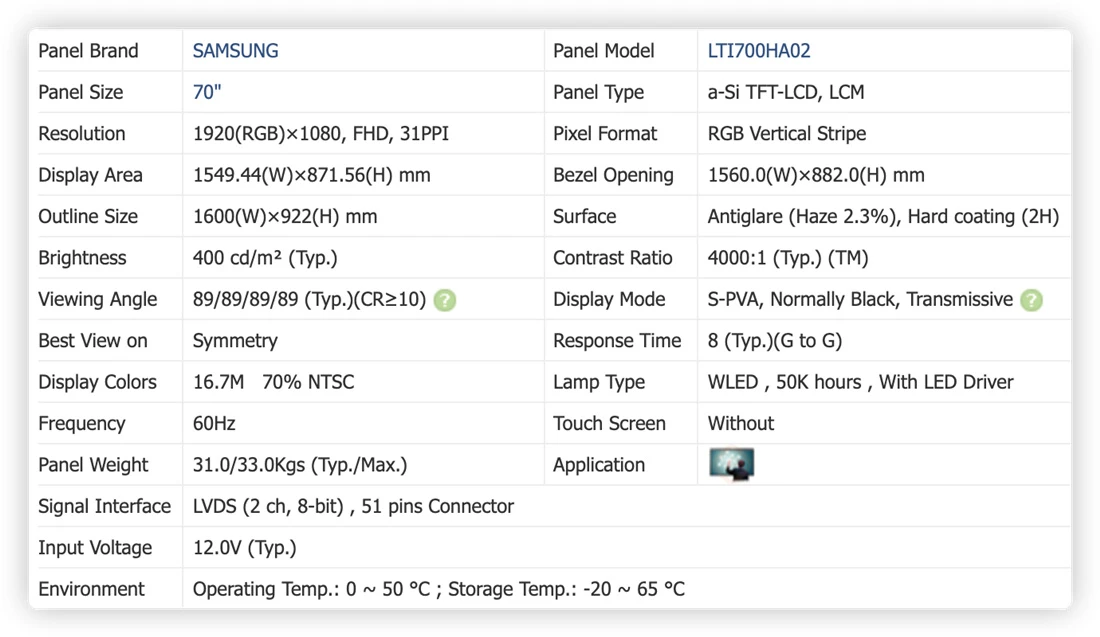Select "LVDS (2 ch, 8-bit) , 51 pins Connector"

click(353, 506)
